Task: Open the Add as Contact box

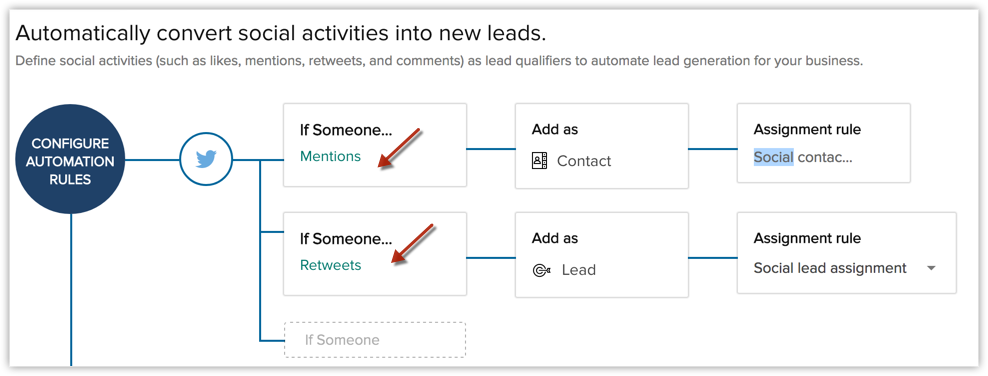Action: tap(602, 146)
